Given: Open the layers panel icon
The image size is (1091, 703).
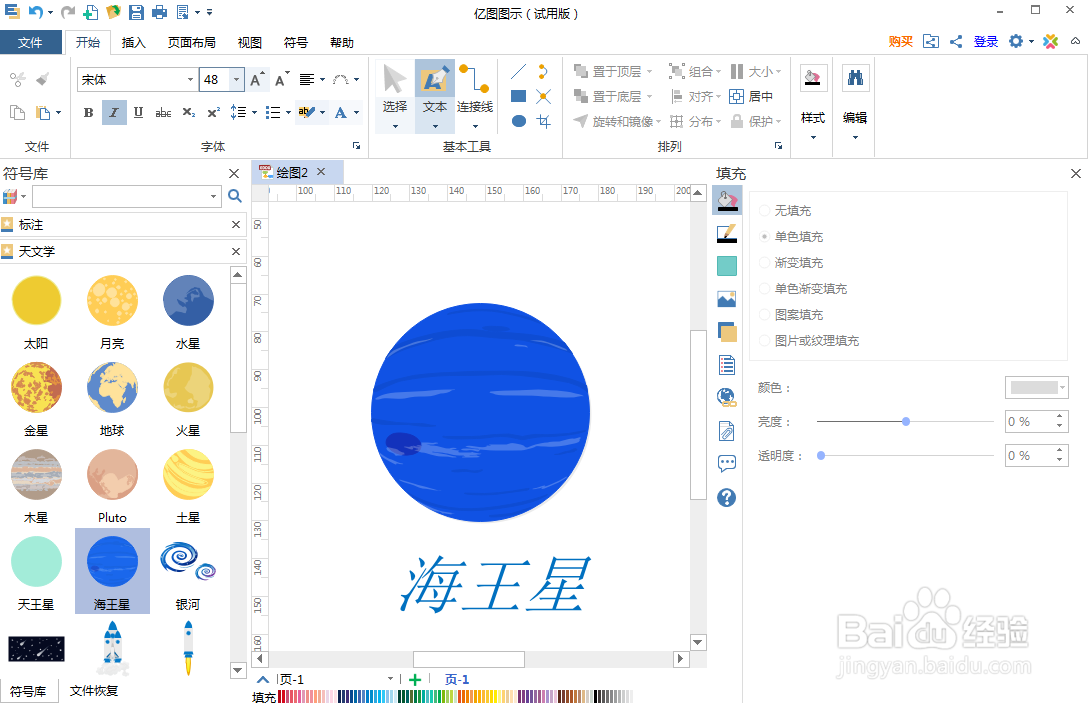Looking at the screenshot, I should tap(726, 332).
